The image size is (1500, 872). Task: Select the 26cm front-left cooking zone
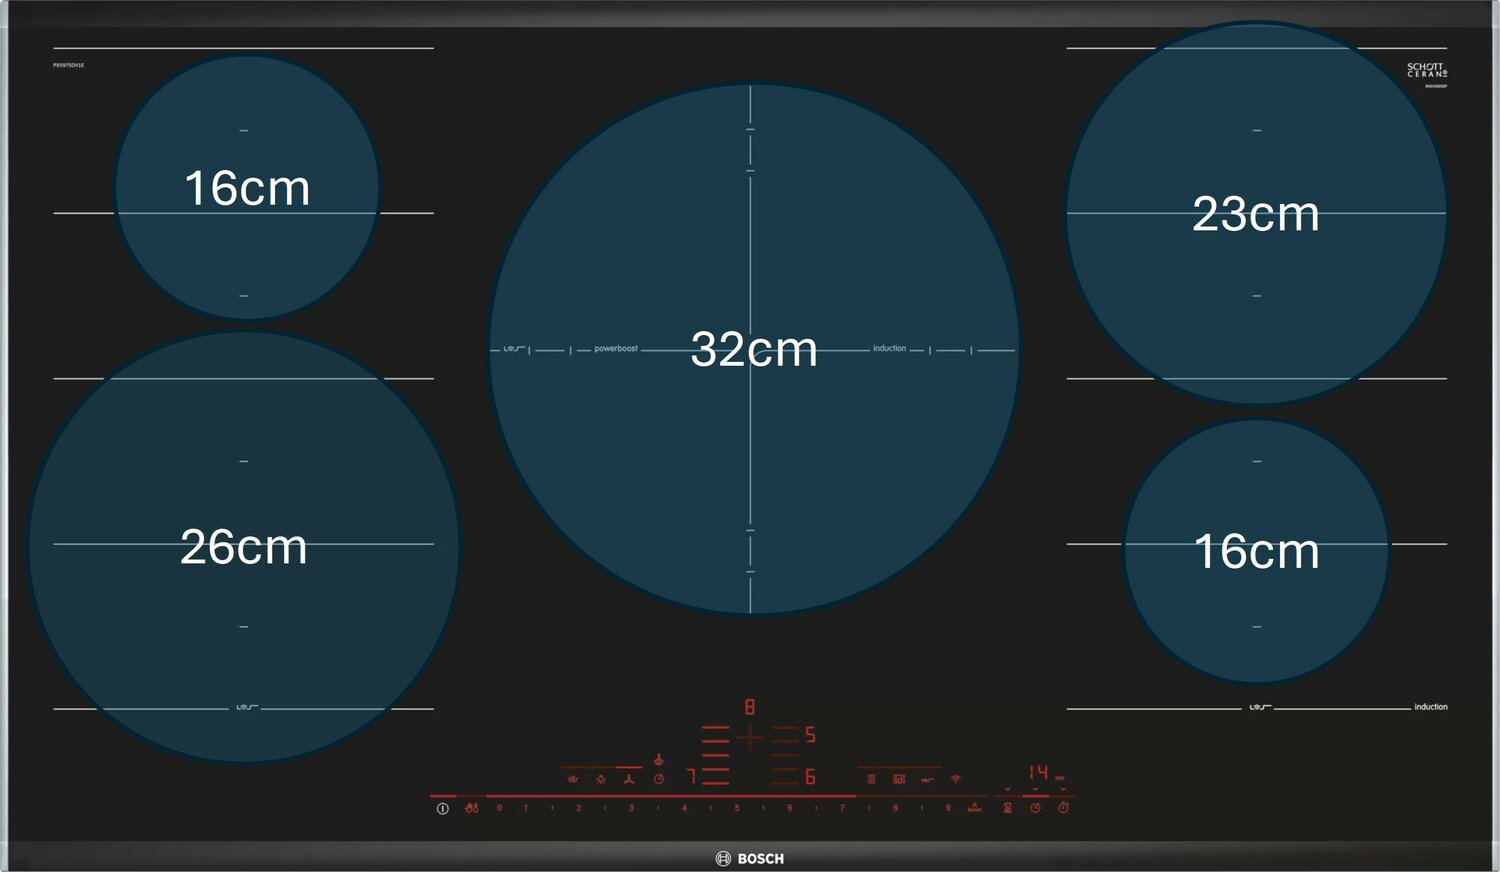(x=243, y=547)
